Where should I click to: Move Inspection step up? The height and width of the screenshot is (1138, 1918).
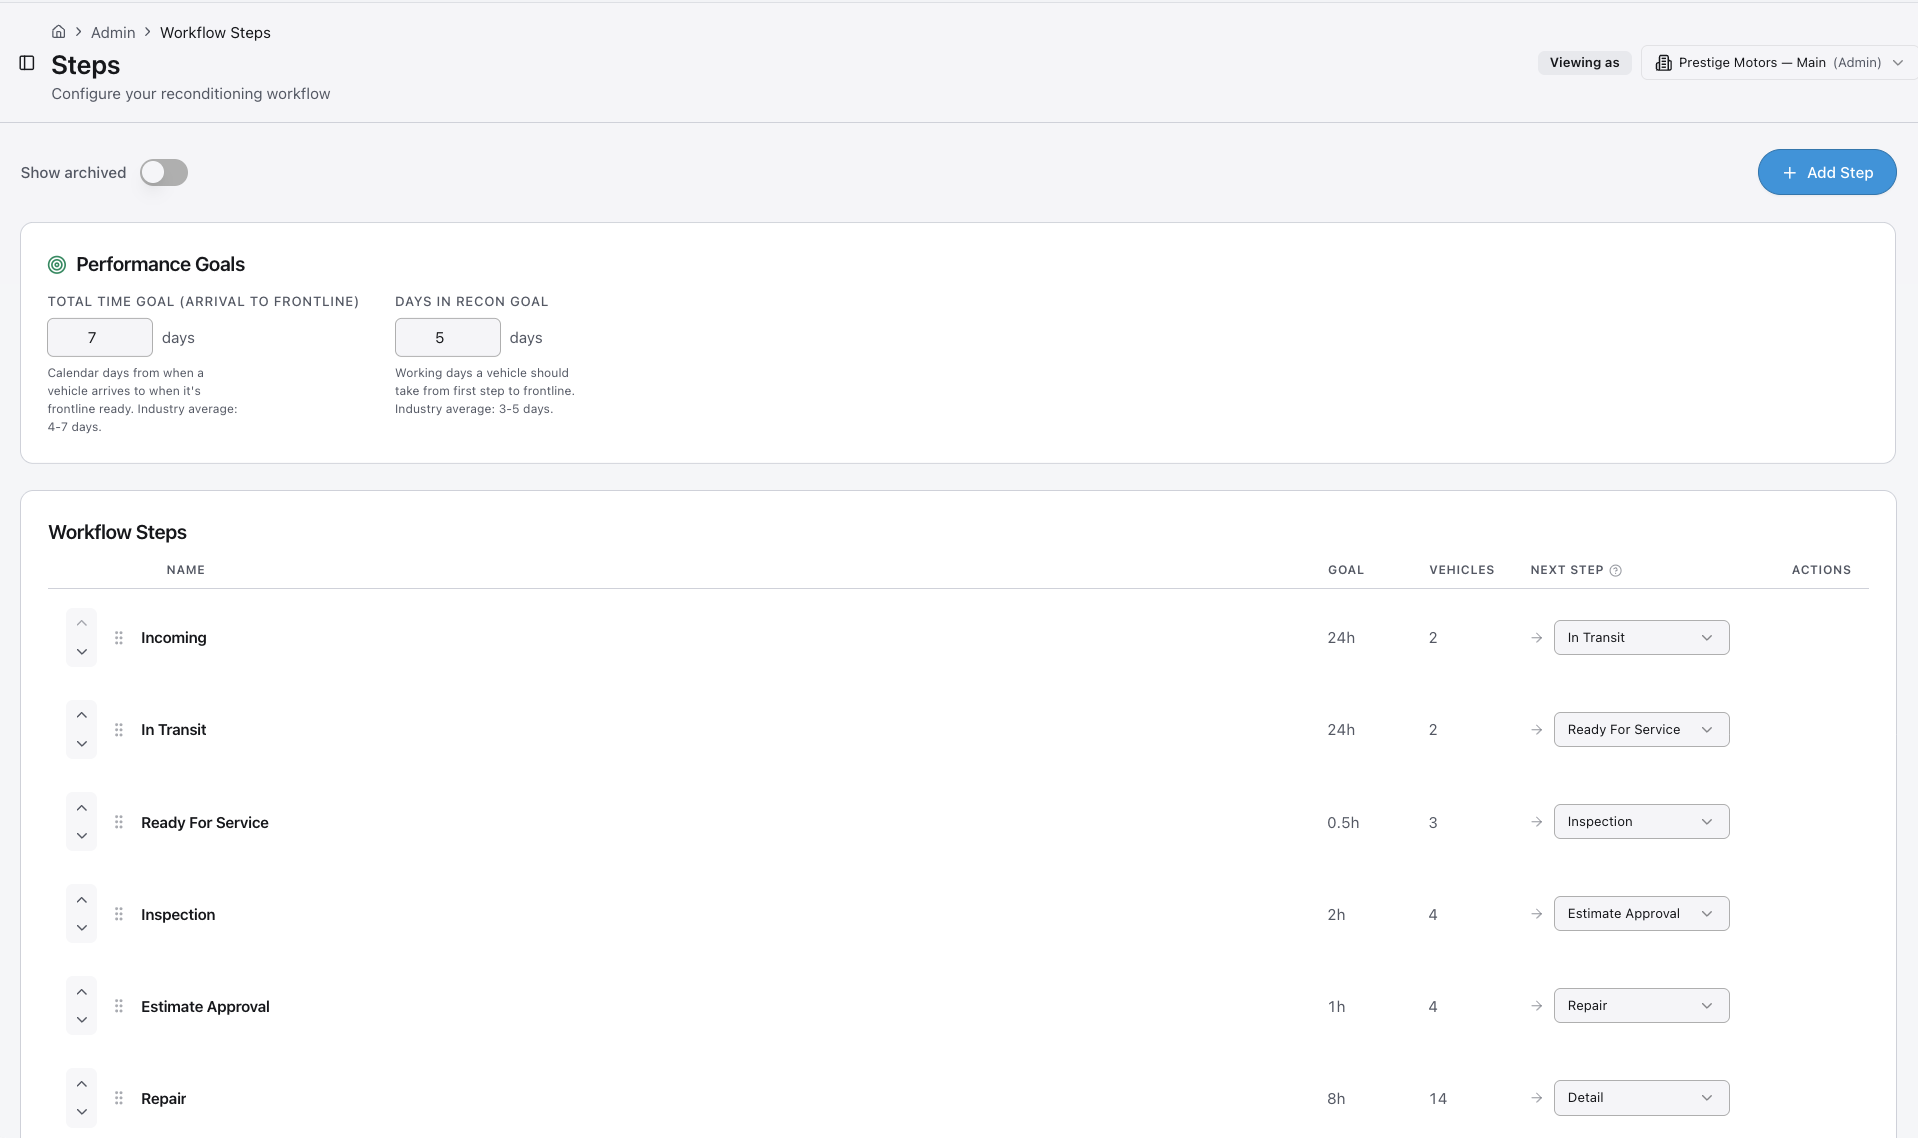(x=82, y=900)
